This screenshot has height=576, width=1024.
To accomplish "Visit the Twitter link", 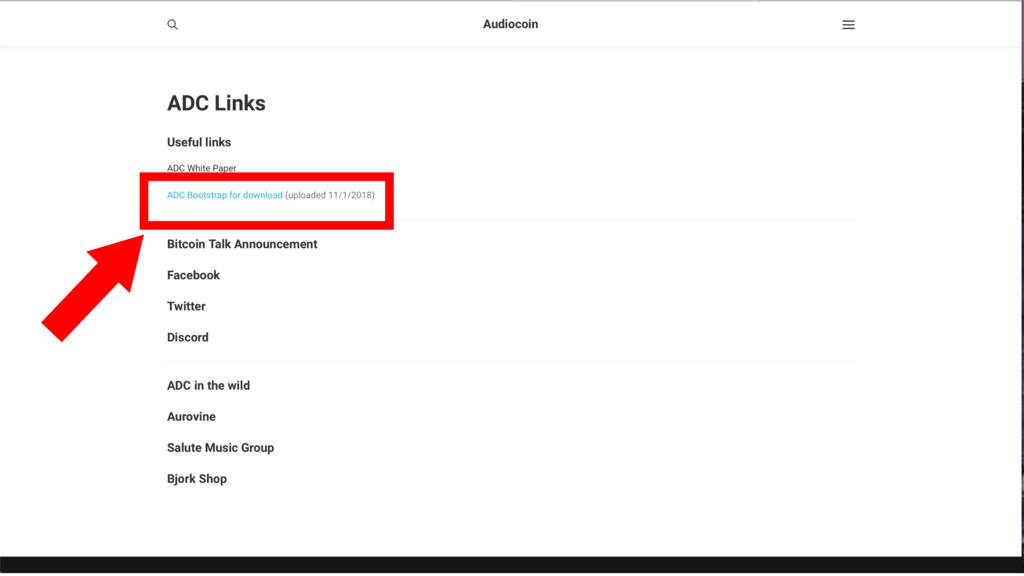I will tap(186, 306).
